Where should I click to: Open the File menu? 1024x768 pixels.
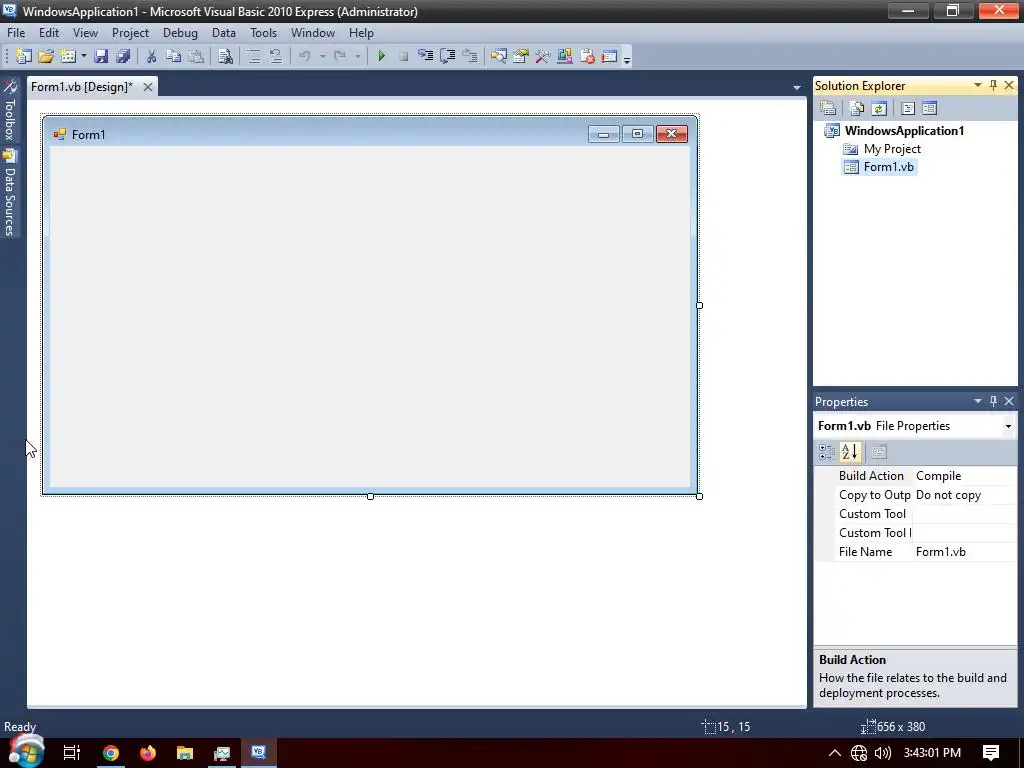(x=16, y=33)
